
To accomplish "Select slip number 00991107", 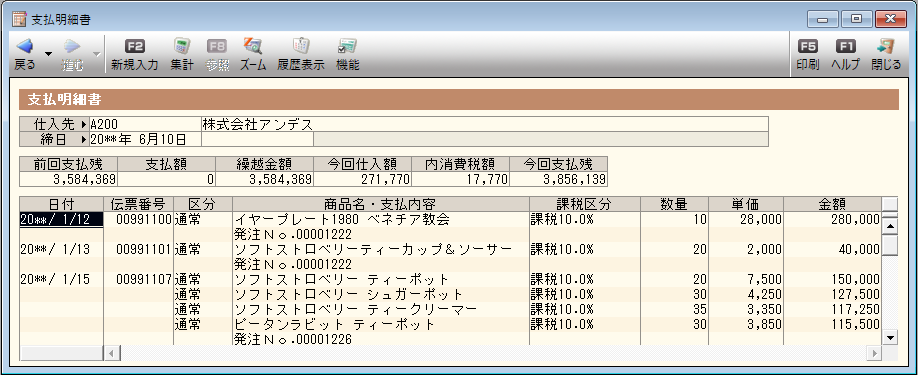I will coord(139,279).
